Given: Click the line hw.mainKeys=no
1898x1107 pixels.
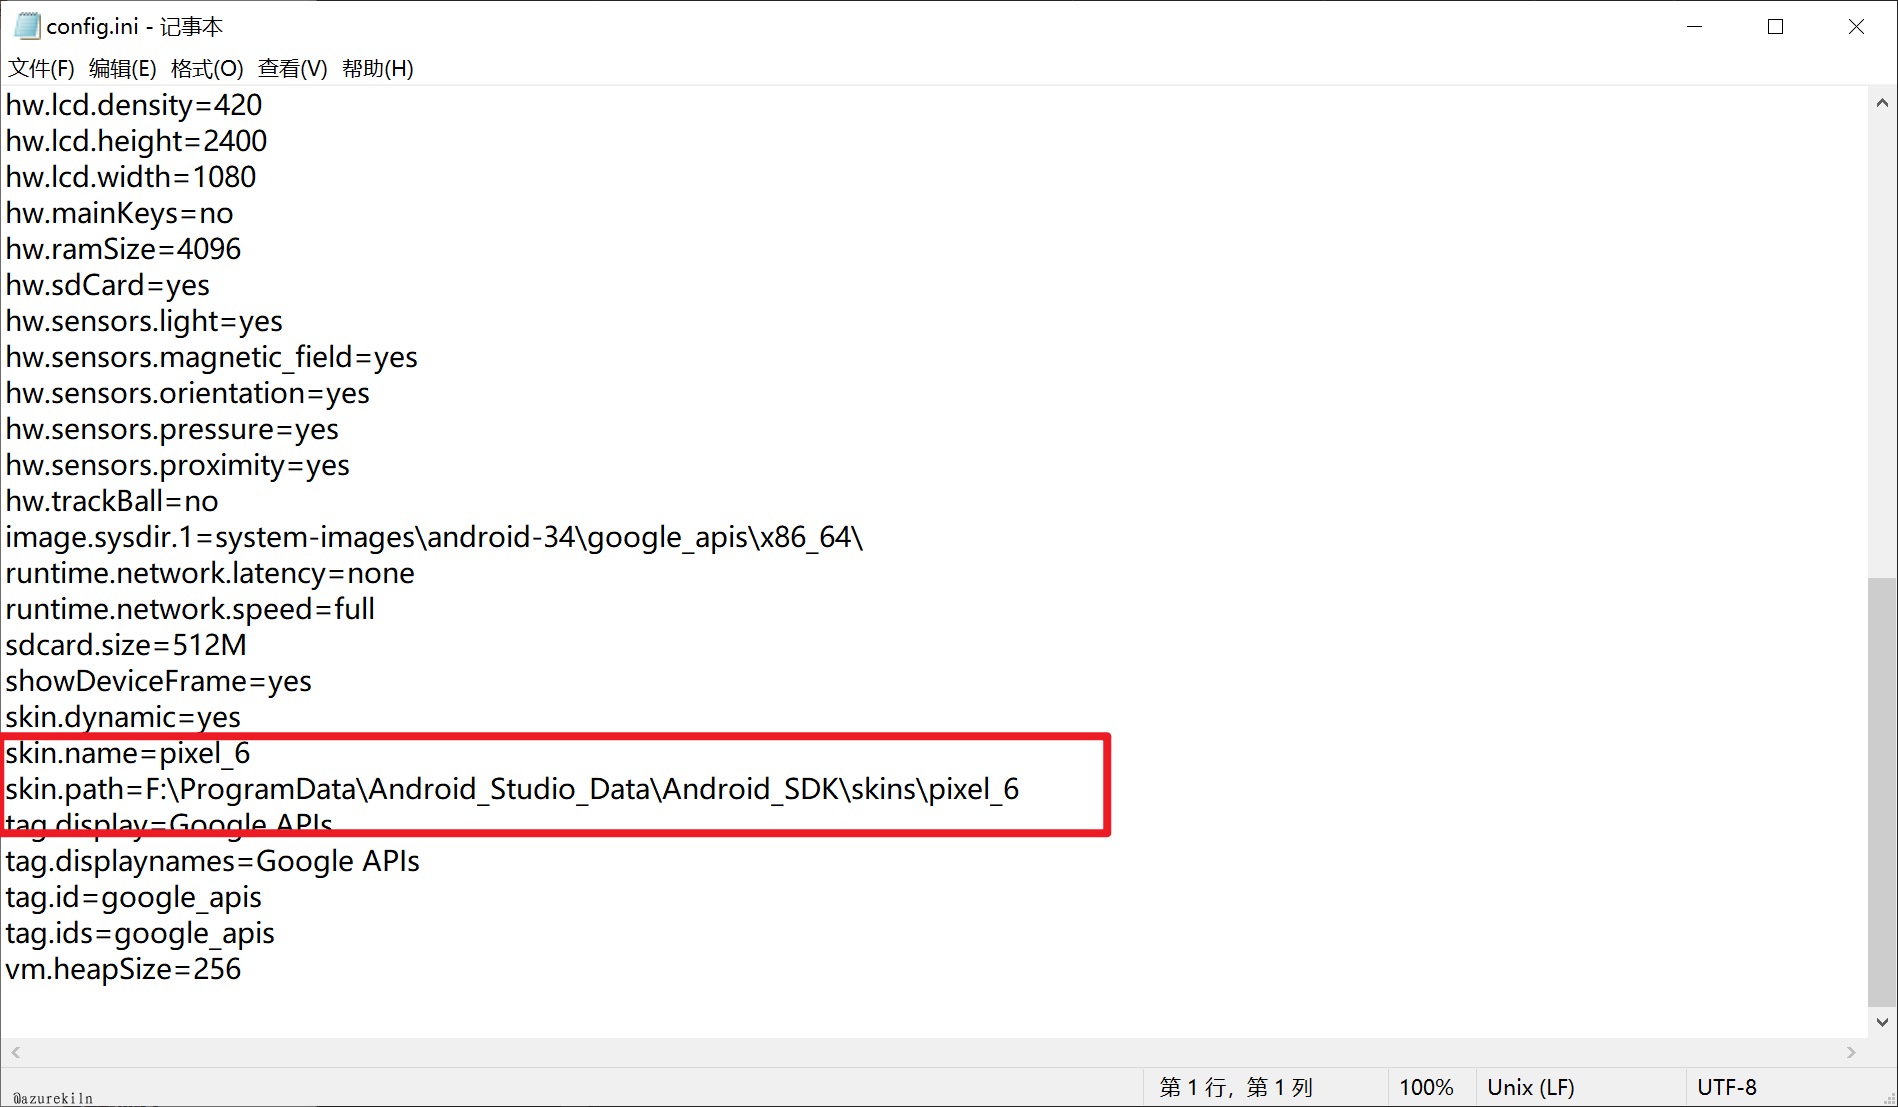Looking at the screenshot, I should tap(119, 213).
